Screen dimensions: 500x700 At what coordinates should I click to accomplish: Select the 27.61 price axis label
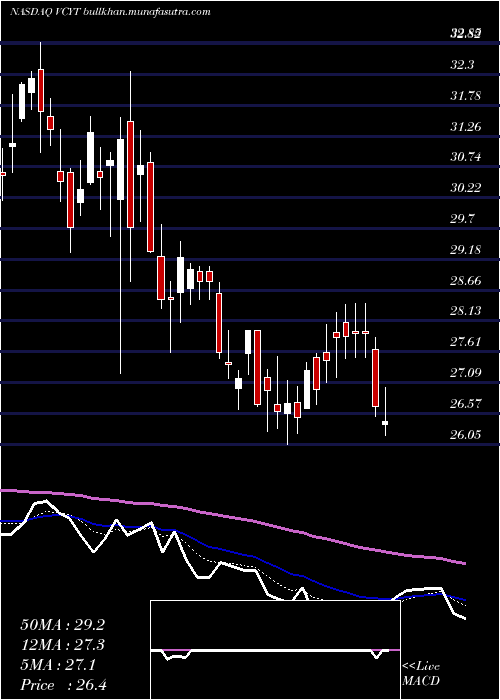466,342
